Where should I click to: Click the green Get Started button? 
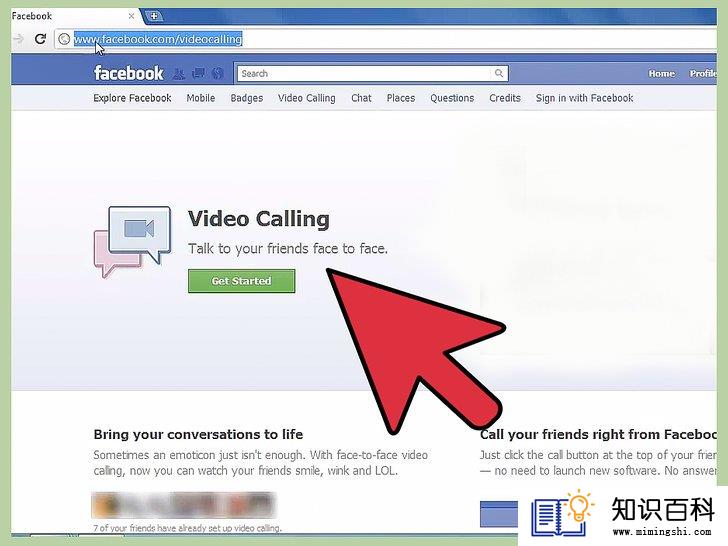241,281
